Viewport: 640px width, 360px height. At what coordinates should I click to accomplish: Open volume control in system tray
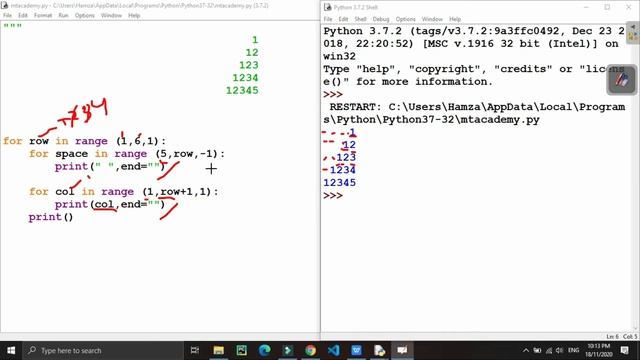point(560,350)
